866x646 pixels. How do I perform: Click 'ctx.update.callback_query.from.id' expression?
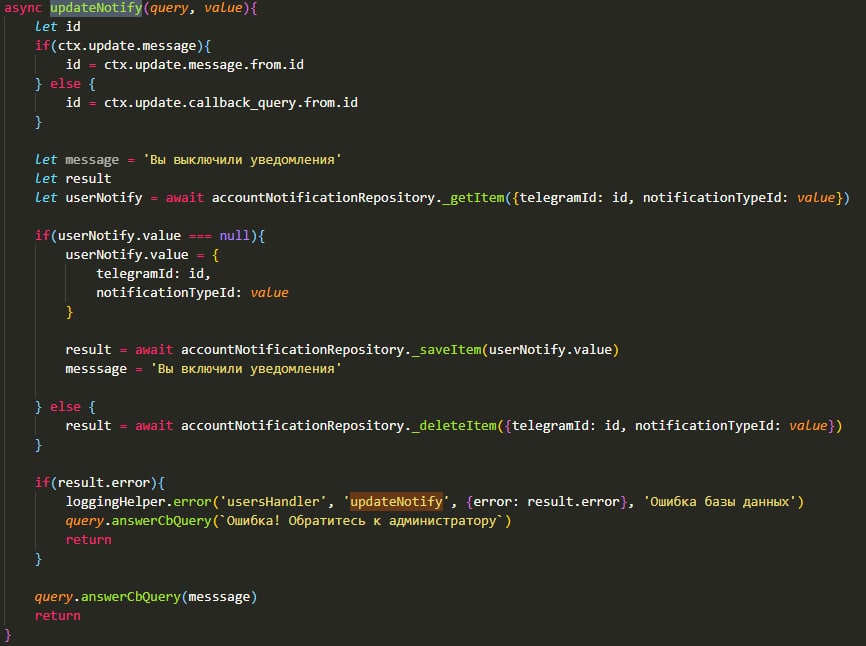click(x=231, y=103)
